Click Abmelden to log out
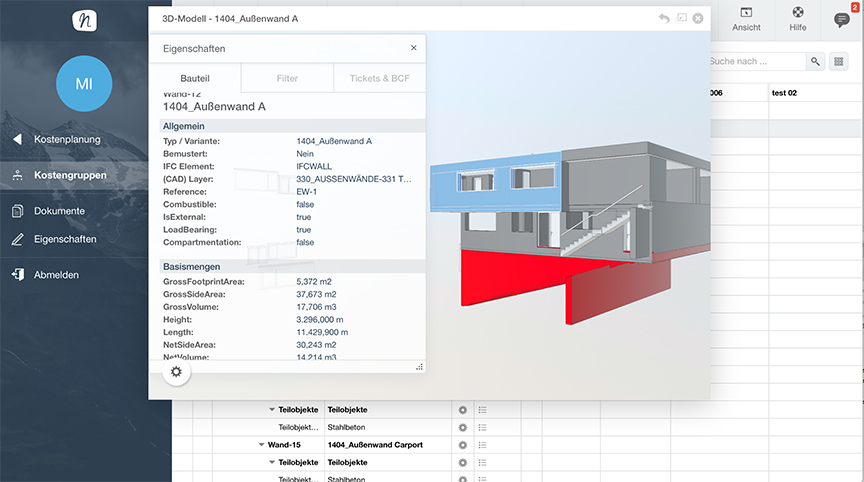Viewport: 864px width, 482px height. click(x=56, y=275)
